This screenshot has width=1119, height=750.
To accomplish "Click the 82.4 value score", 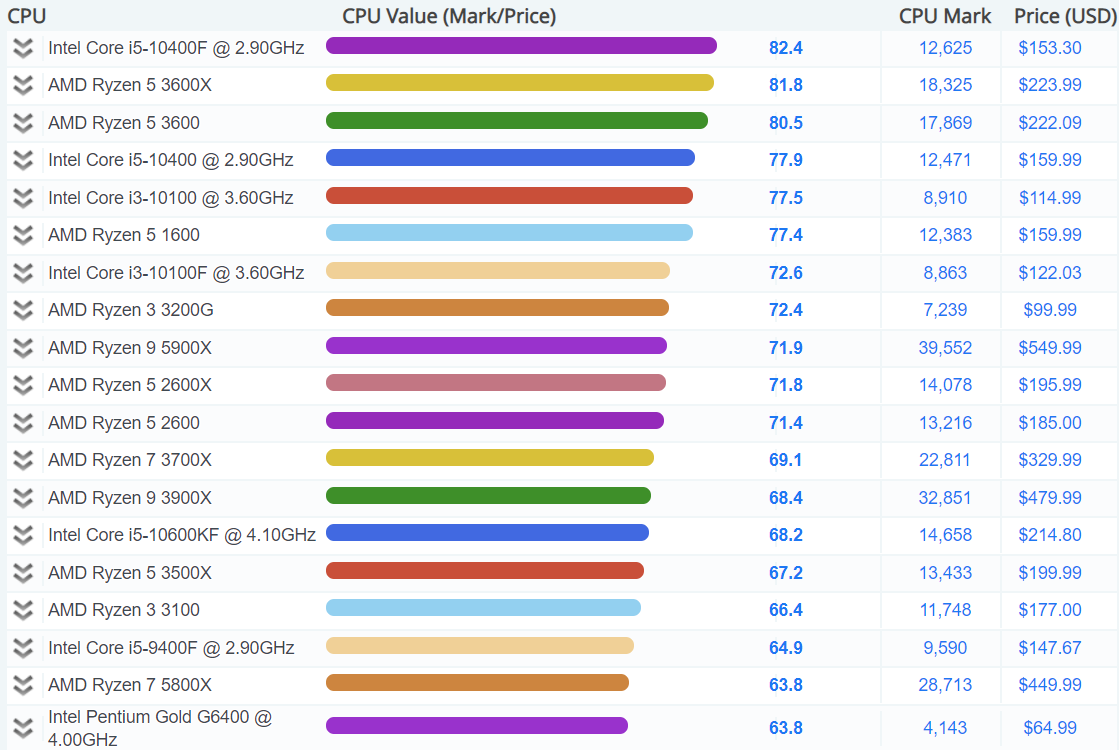I will [x=786, y=48].
